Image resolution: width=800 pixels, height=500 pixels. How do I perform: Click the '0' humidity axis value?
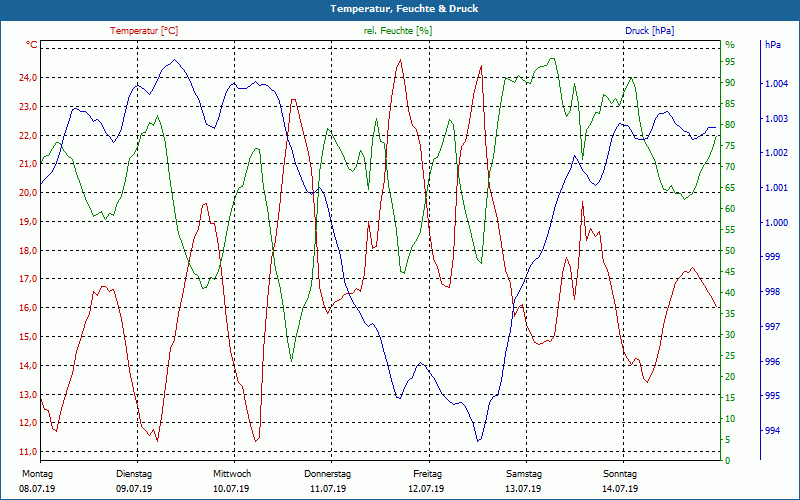coord(728,461)
